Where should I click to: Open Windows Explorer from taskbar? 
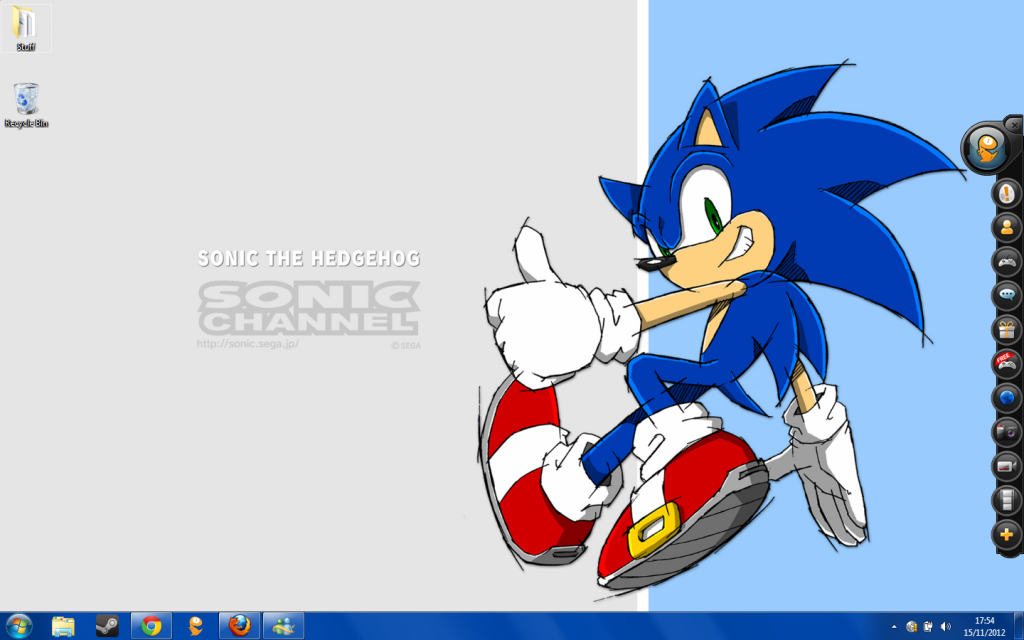[x=63, y=626]
